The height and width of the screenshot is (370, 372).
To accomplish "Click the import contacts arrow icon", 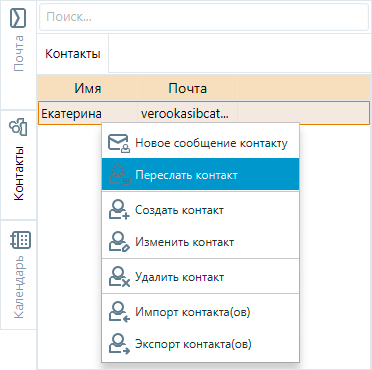I will click(x=119, y=312).
